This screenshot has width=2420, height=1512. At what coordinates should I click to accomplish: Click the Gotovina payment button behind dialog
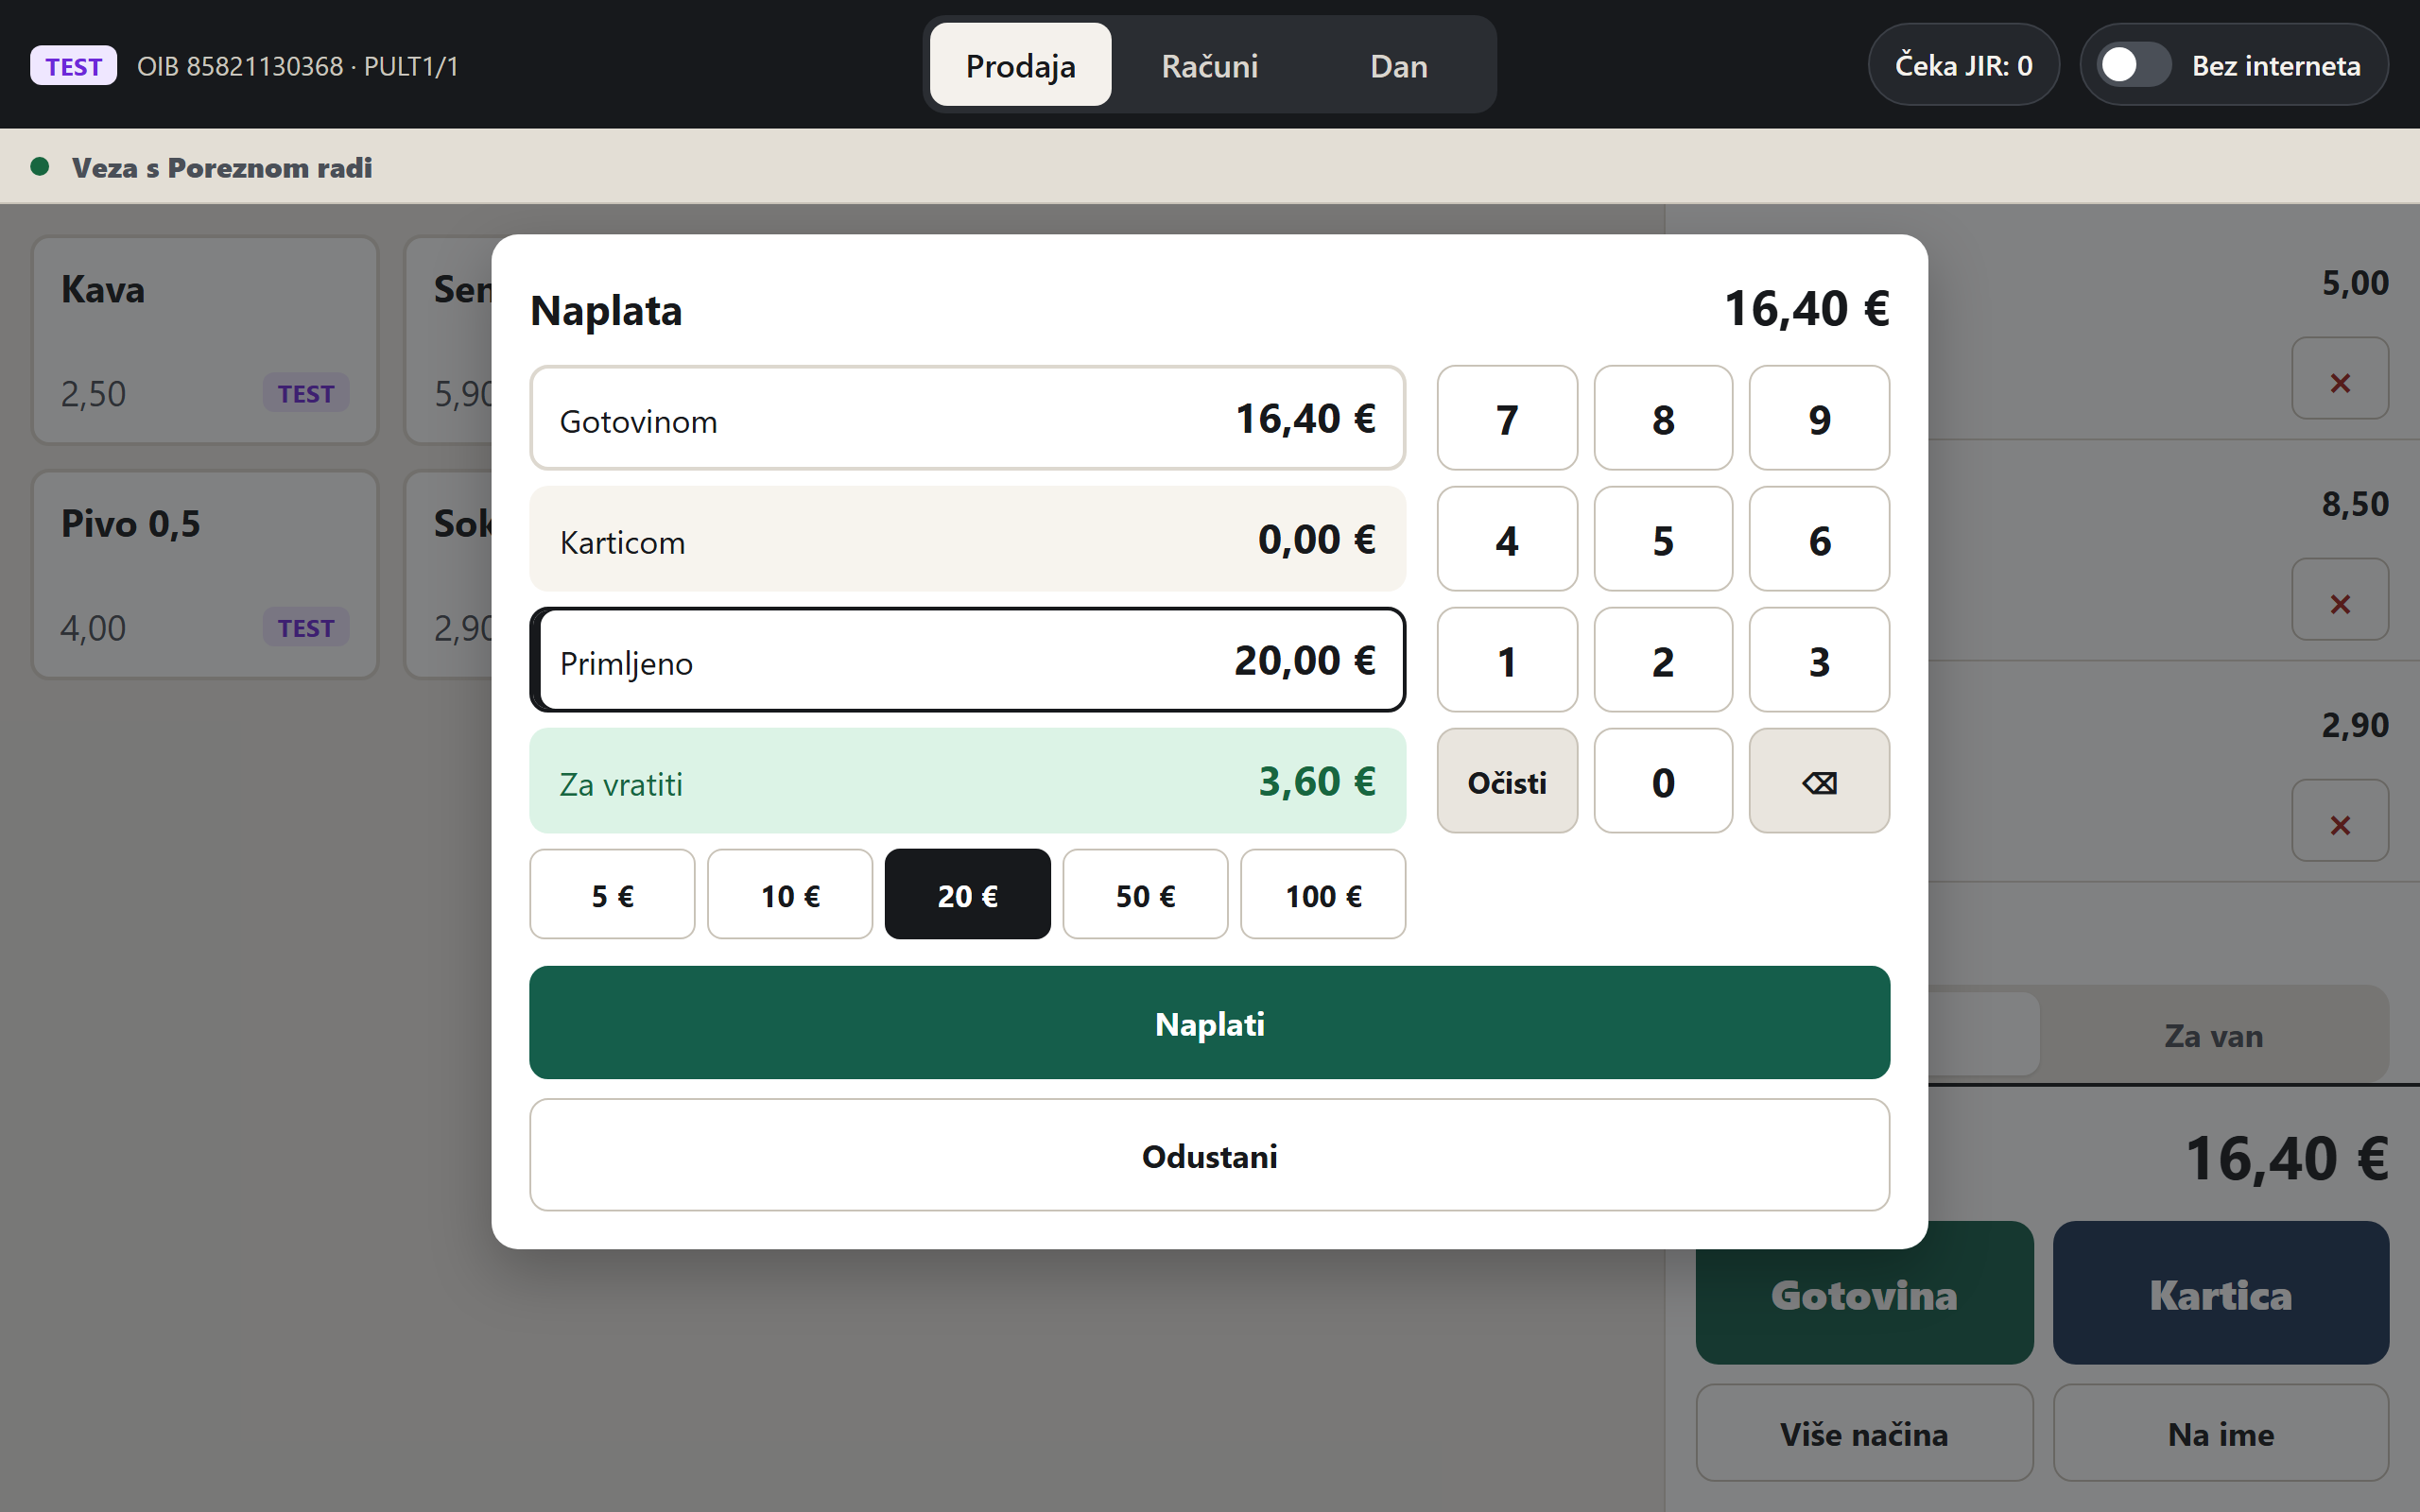1864,1294
